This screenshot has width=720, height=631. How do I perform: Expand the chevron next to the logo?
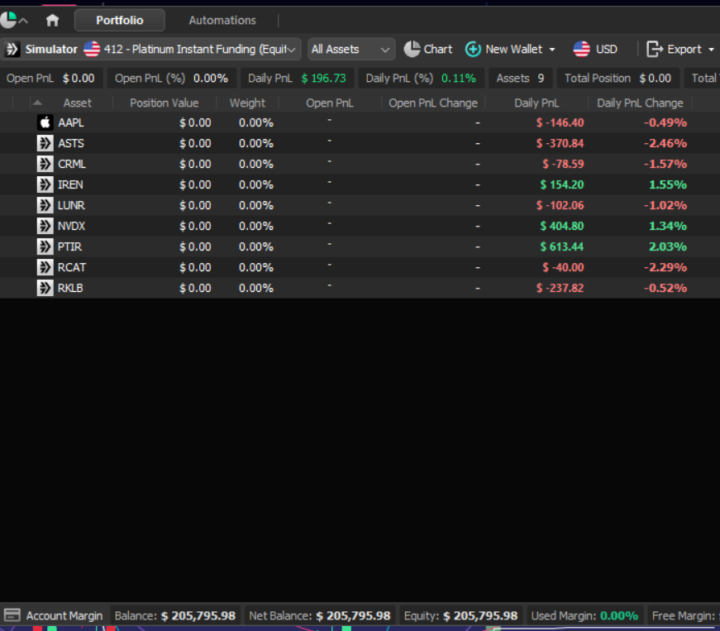coord(24,20)
